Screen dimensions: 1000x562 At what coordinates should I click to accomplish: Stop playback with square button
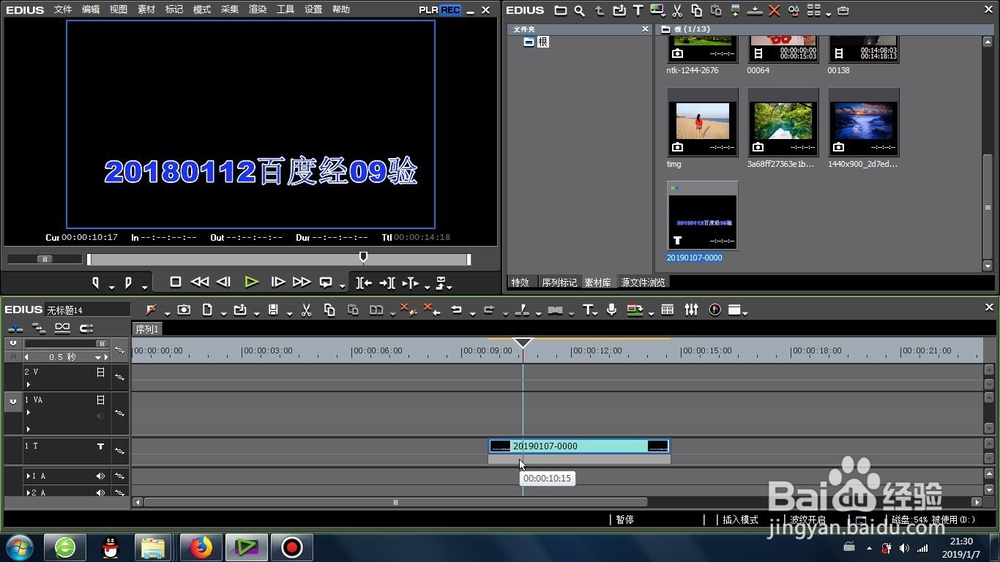pos(175,282)
